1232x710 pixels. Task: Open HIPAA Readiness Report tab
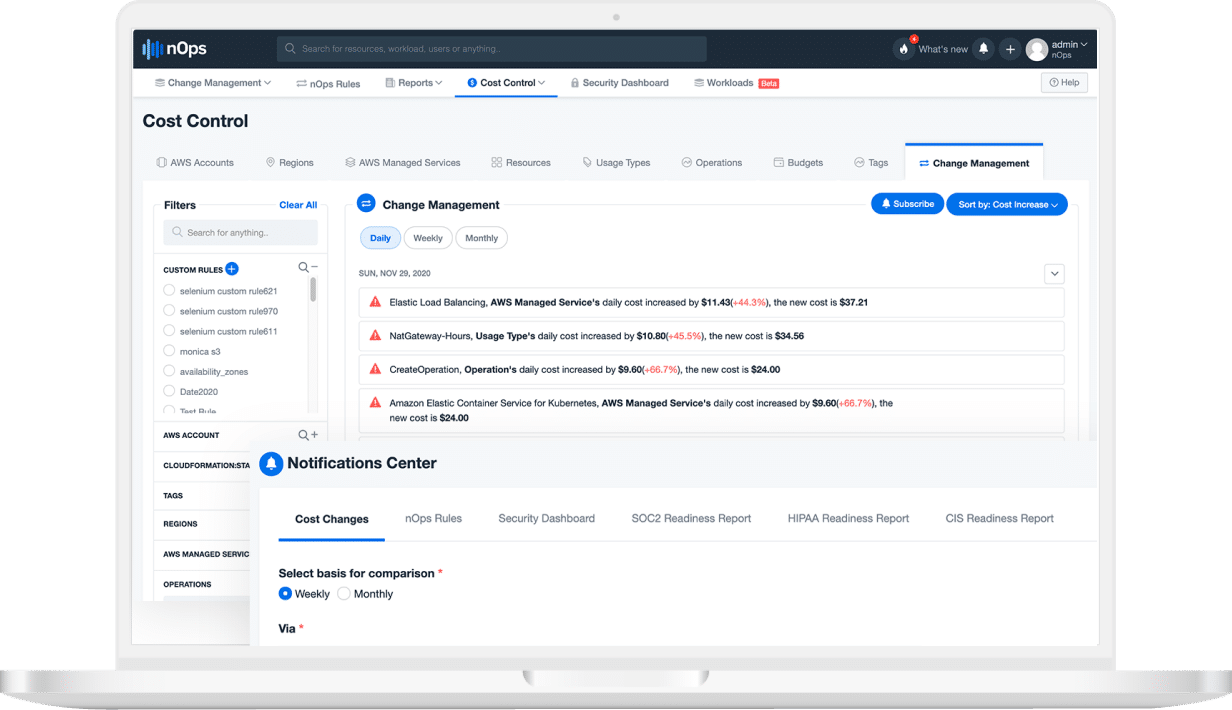point(848,518)
